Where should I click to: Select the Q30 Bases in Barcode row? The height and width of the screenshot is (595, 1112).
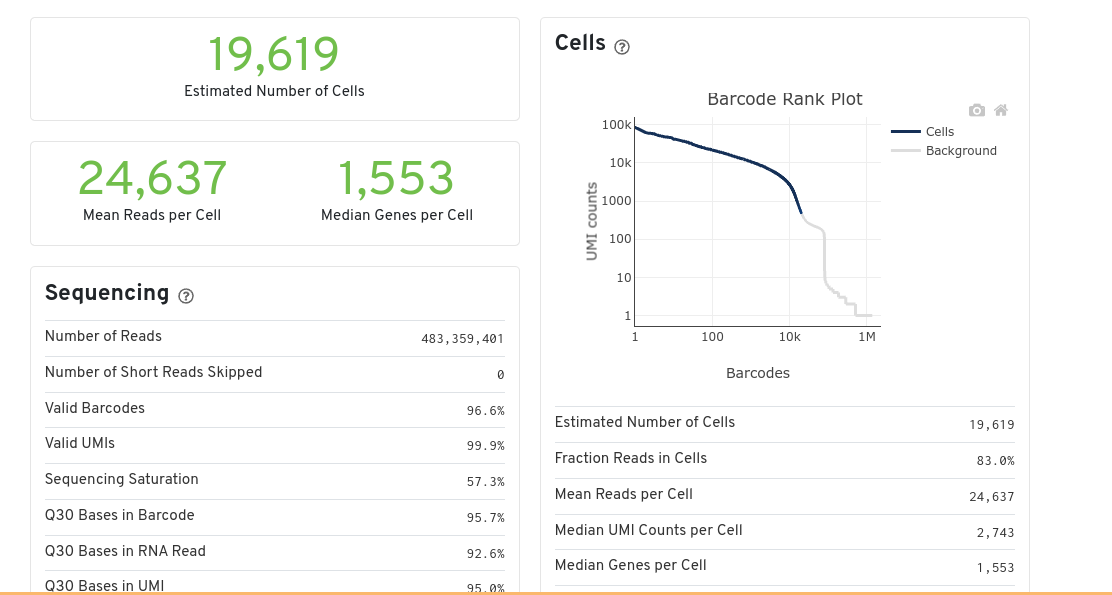click(x=274, y=517)
